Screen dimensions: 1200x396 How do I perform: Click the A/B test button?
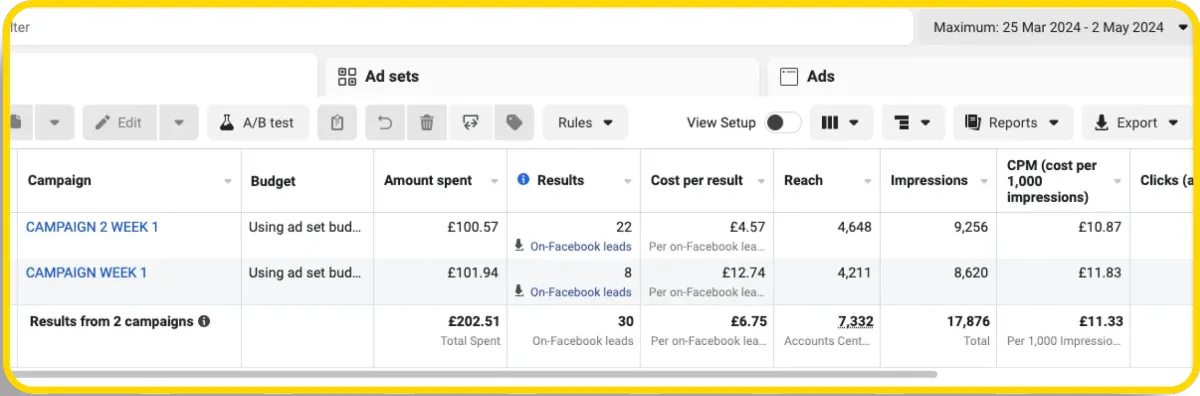pos(258,123)
